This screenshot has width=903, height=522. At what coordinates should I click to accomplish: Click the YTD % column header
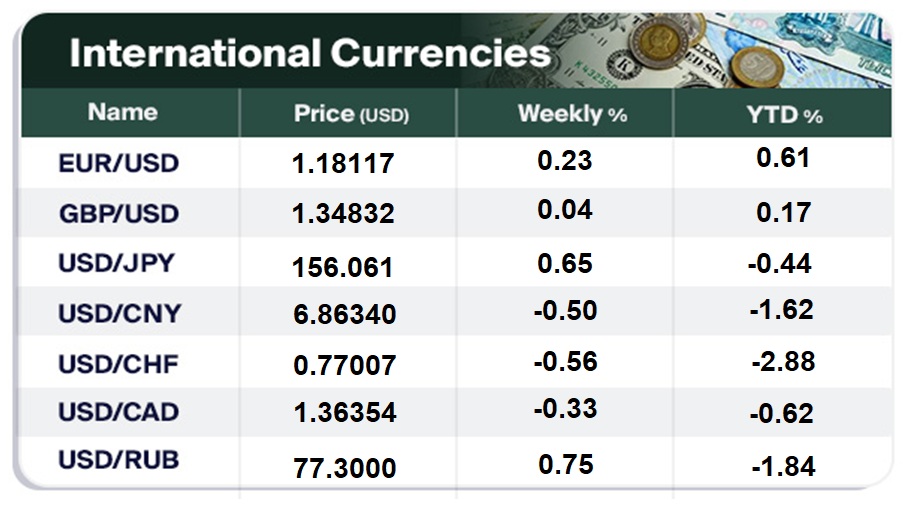pyautogui.click(x=784, y=115)
